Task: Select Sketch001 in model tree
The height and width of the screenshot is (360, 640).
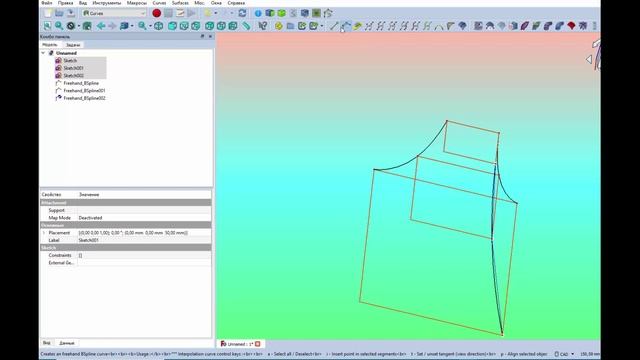Action: click(73, 68)
